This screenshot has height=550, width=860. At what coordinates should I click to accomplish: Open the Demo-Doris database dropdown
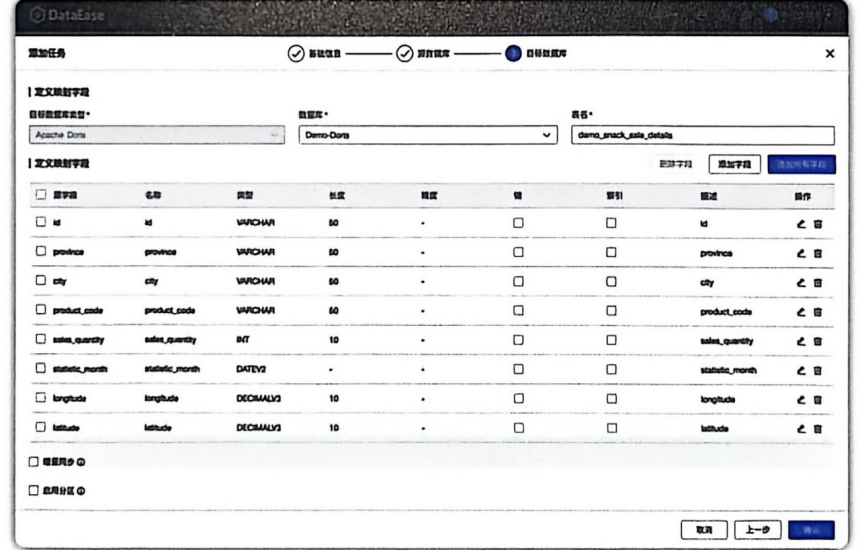point(428,135)
